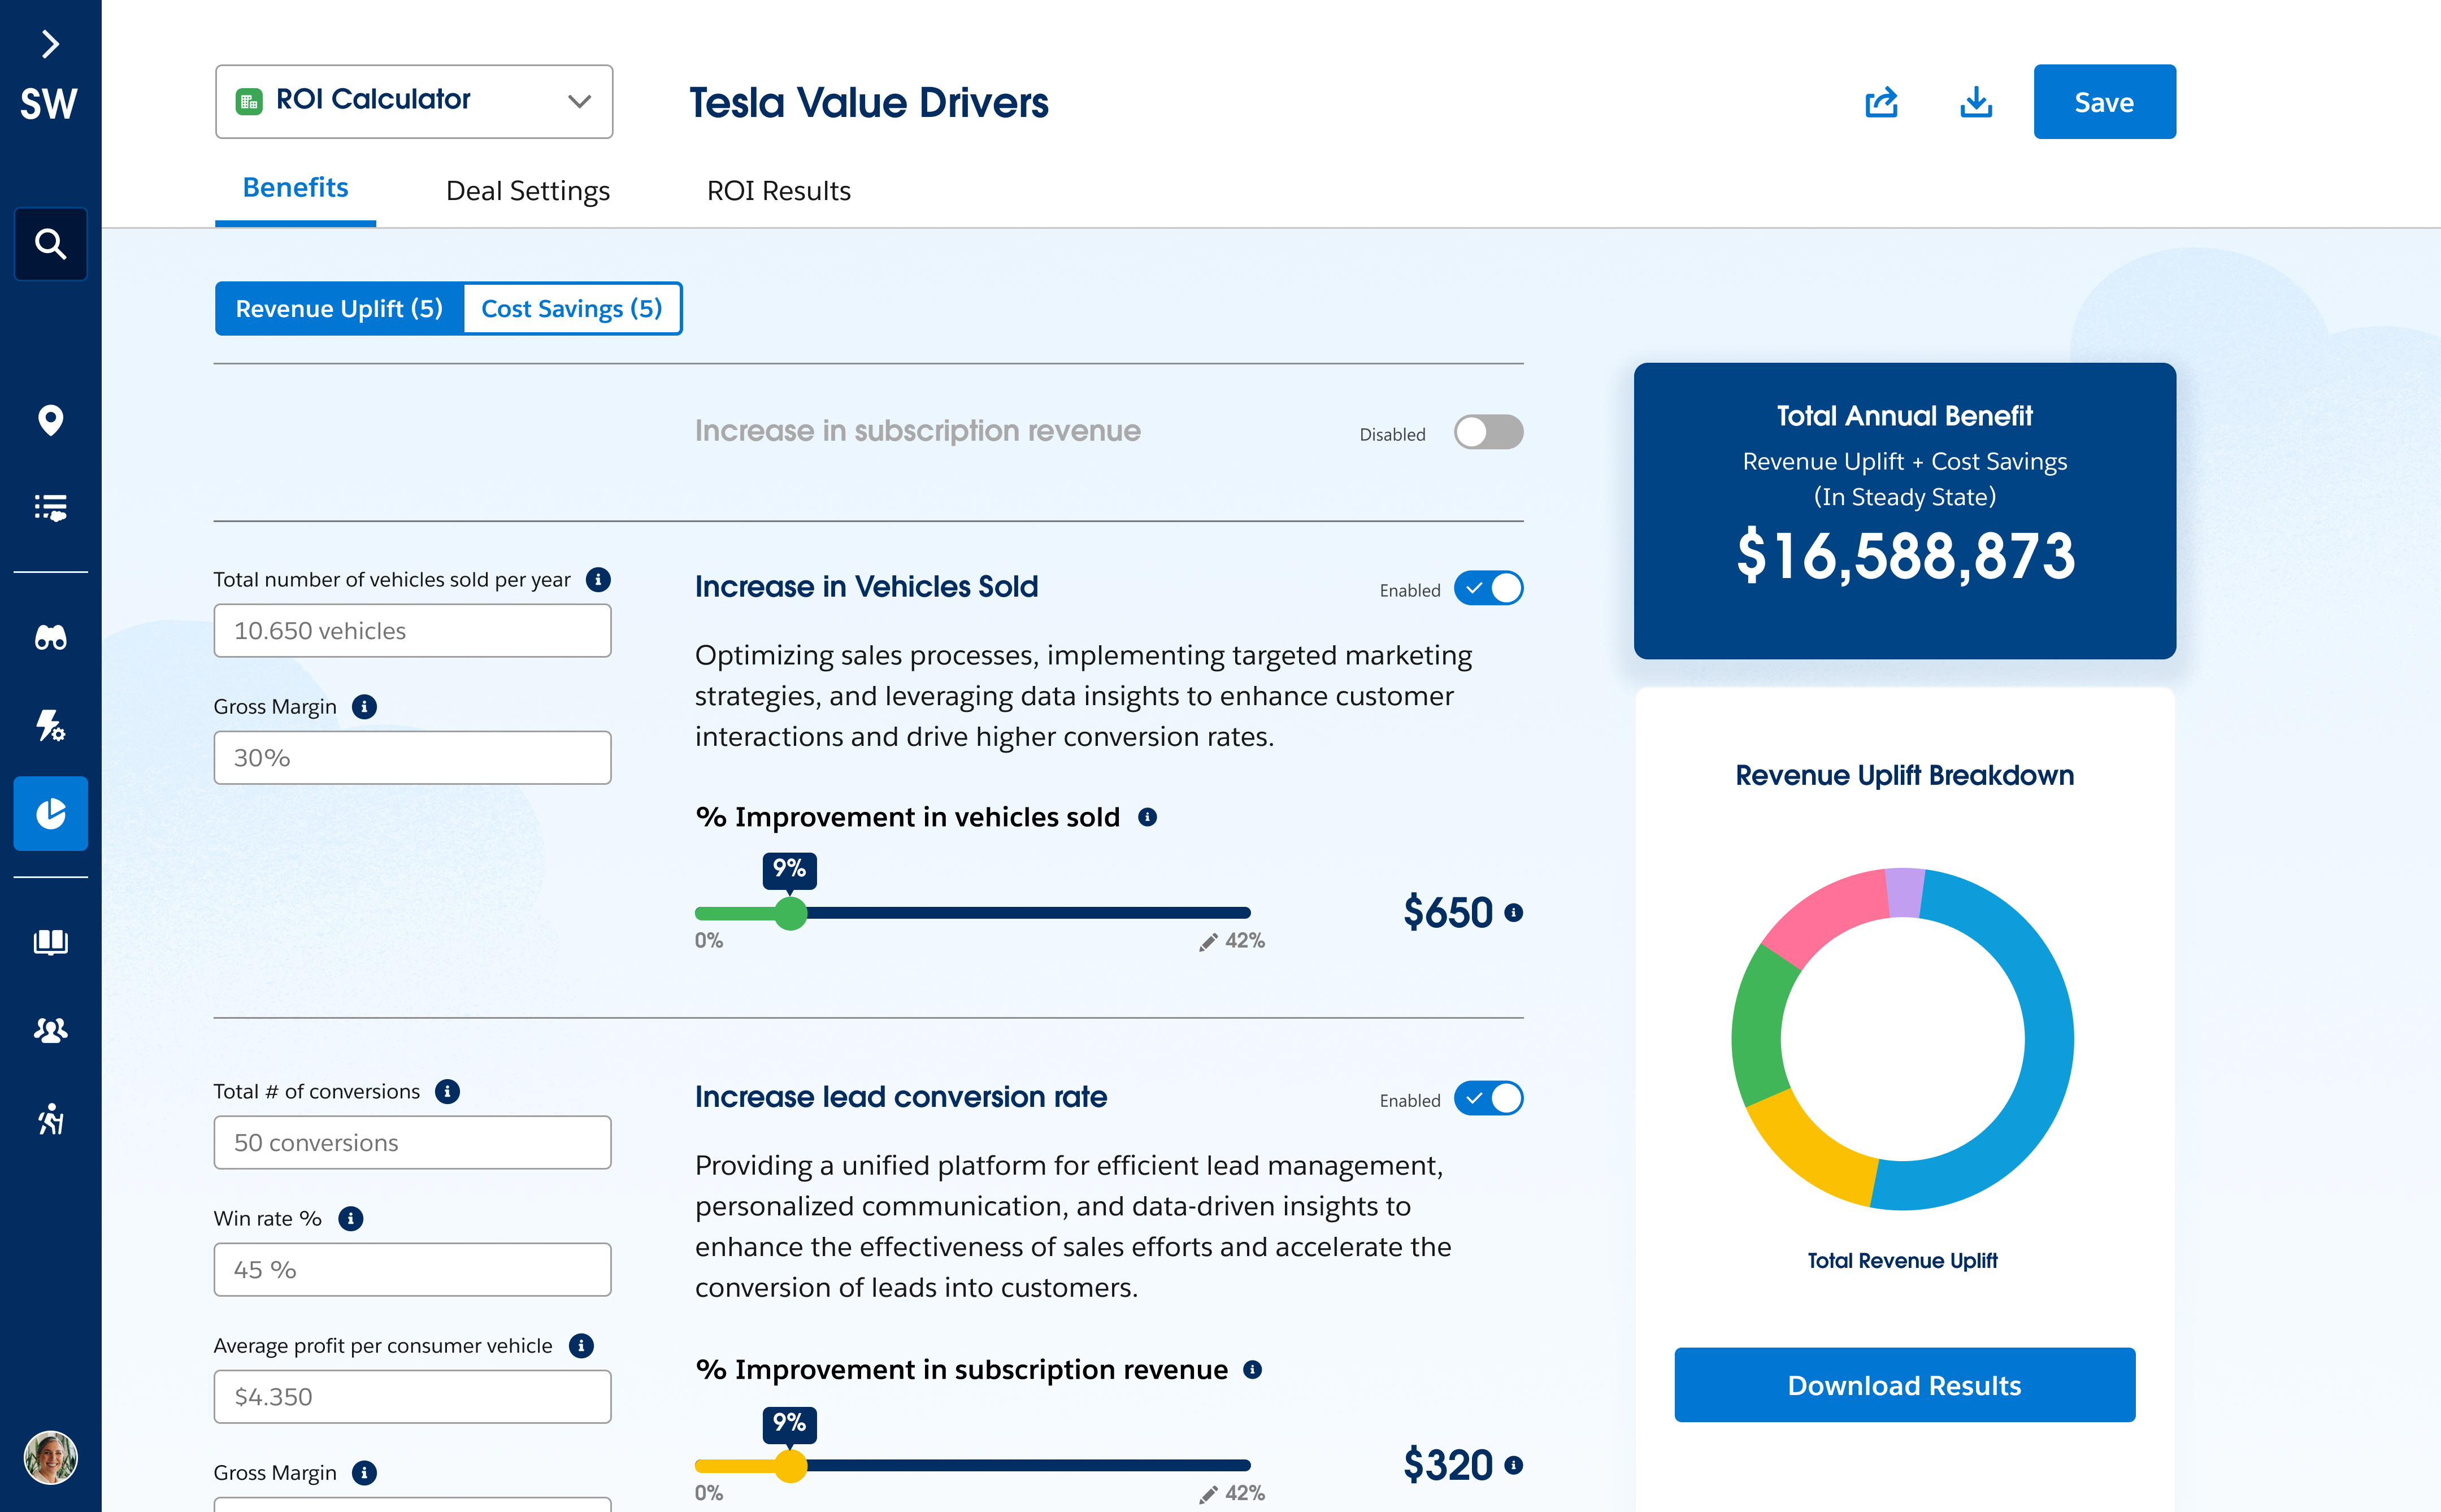Screen dimensions: 2441x1512
Task: Open the search icon in the sidebar
Action: pos(50,244)
